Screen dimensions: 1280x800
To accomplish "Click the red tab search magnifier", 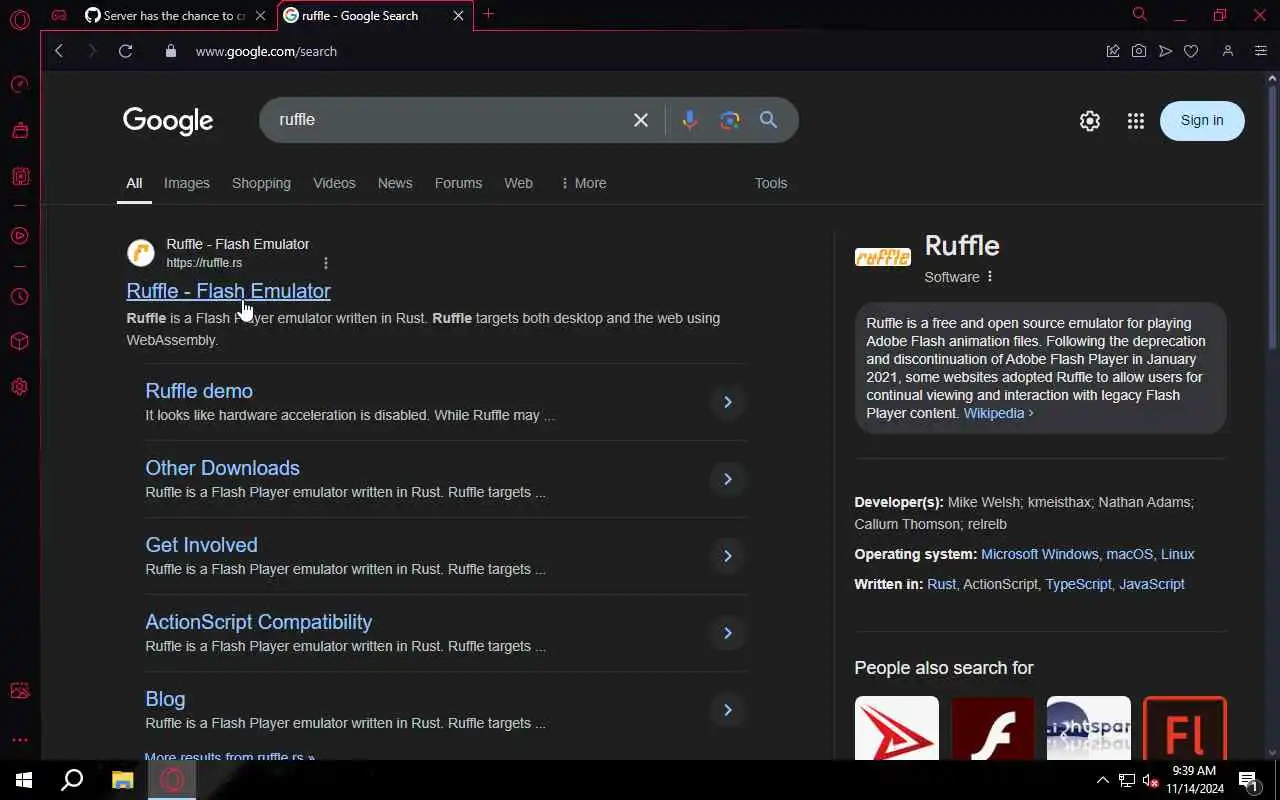I will coord(1139,14).
